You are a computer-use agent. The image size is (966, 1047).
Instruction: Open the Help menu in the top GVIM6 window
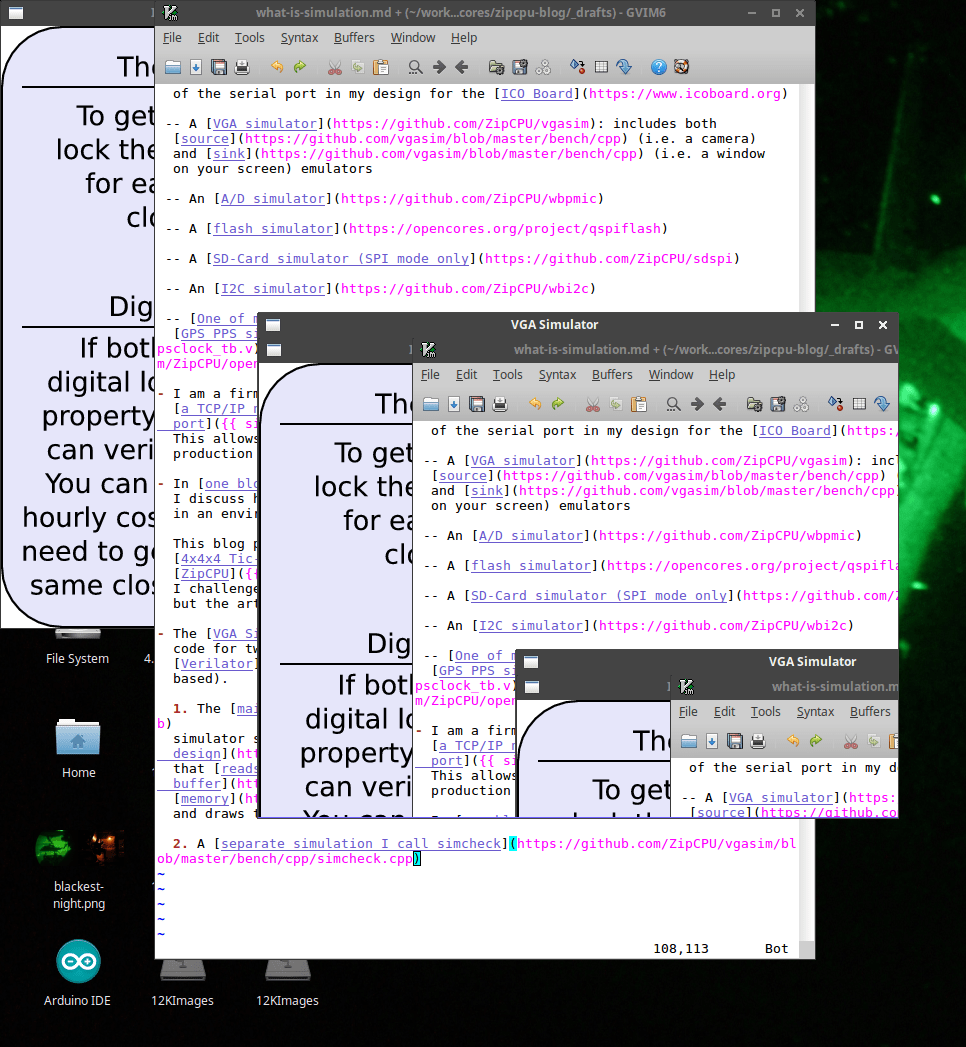coord(464,38)
